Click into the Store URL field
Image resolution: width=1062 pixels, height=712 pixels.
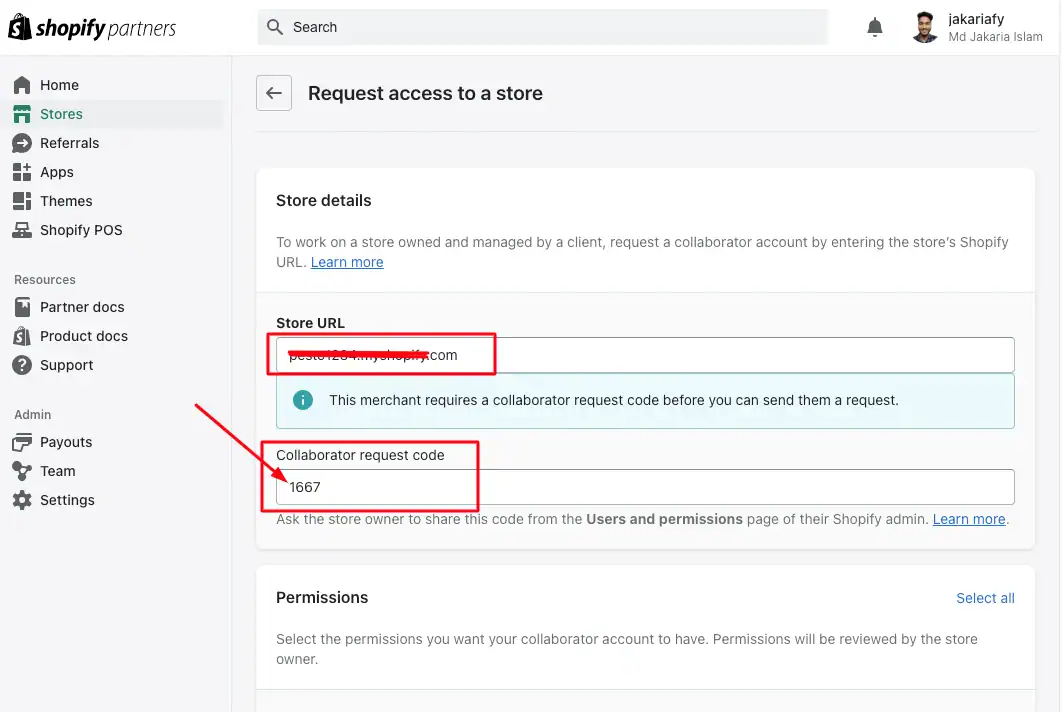(645, 355)
